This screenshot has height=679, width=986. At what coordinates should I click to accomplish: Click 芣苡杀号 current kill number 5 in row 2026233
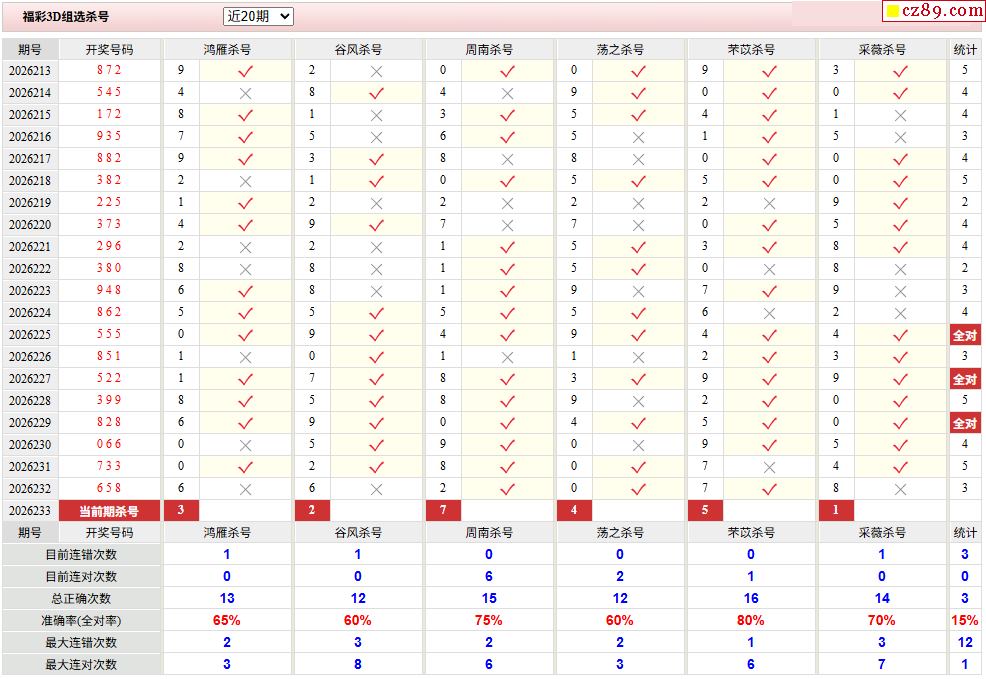click(705, 511)
